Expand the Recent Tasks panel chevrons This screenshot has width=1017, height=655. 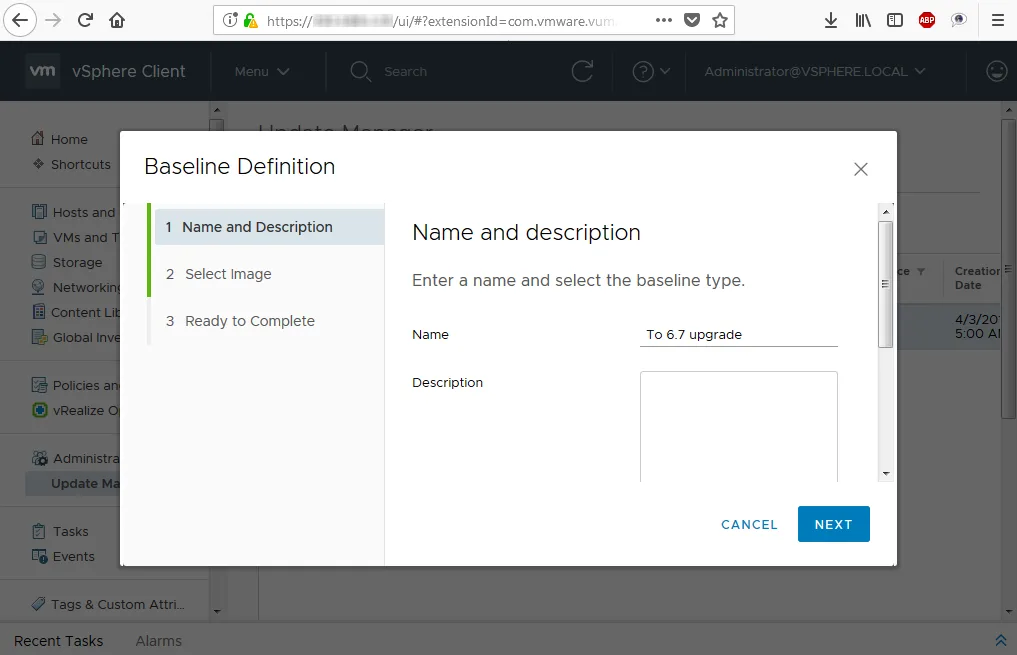click(x=1001, y=640)
